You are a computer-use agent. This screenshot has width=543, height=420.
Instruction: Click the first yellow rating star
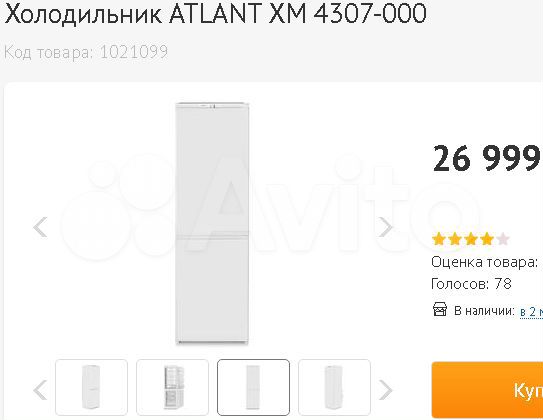coord(439,239)
